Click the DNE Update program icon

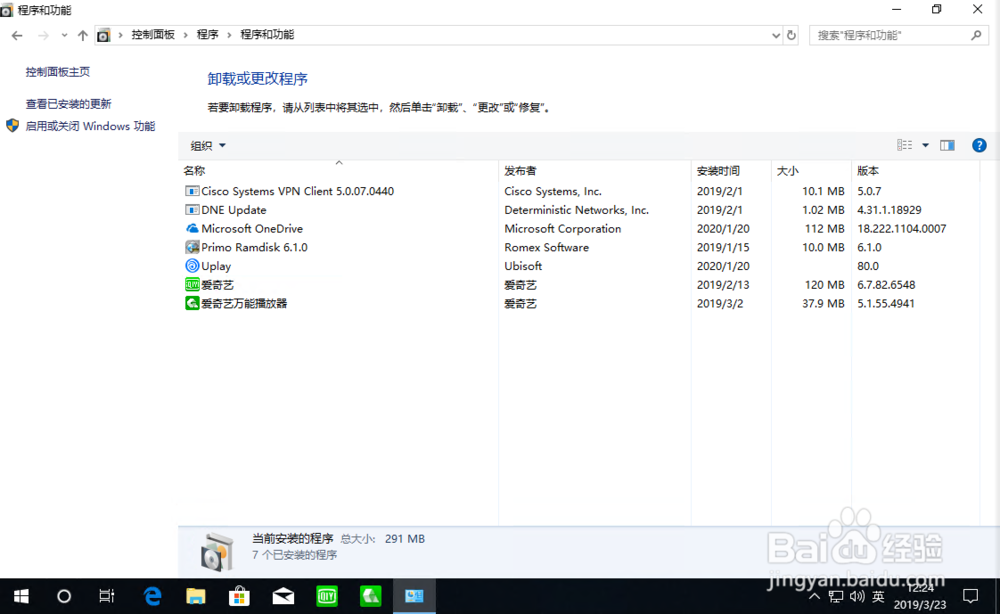pos(191,209)
